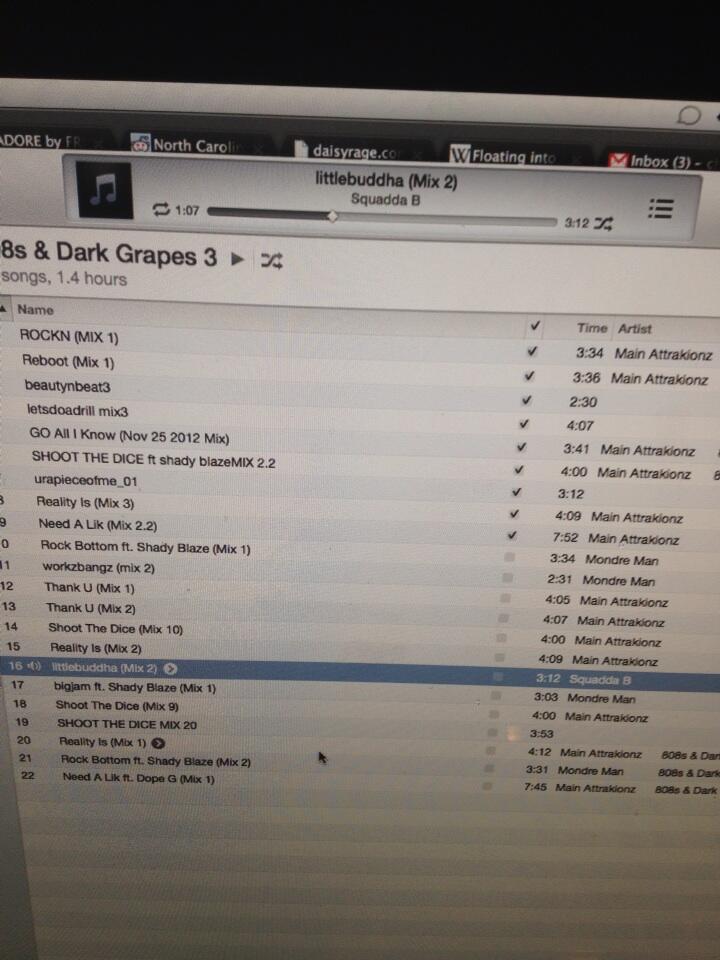Screen dimensions: 720x960
Task: Uncheck Reality Is (Mix 3) checkbox
Action: [x=514, y=514]
